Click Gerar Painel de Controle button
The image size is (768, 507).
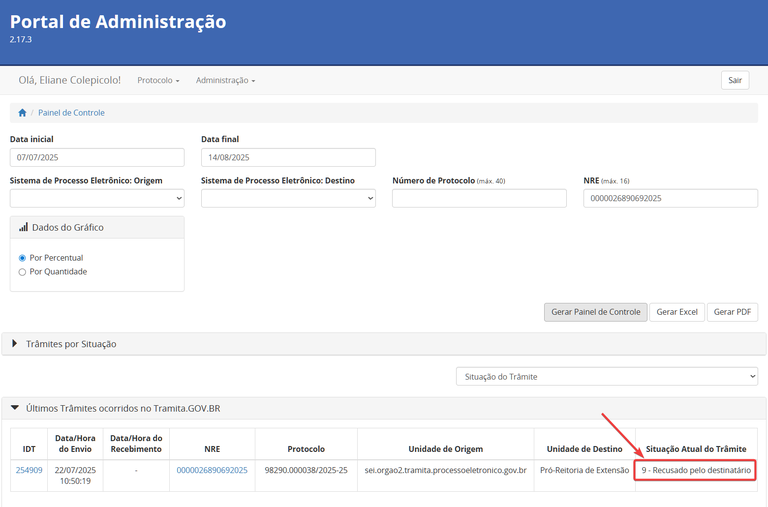click(595, 312)
